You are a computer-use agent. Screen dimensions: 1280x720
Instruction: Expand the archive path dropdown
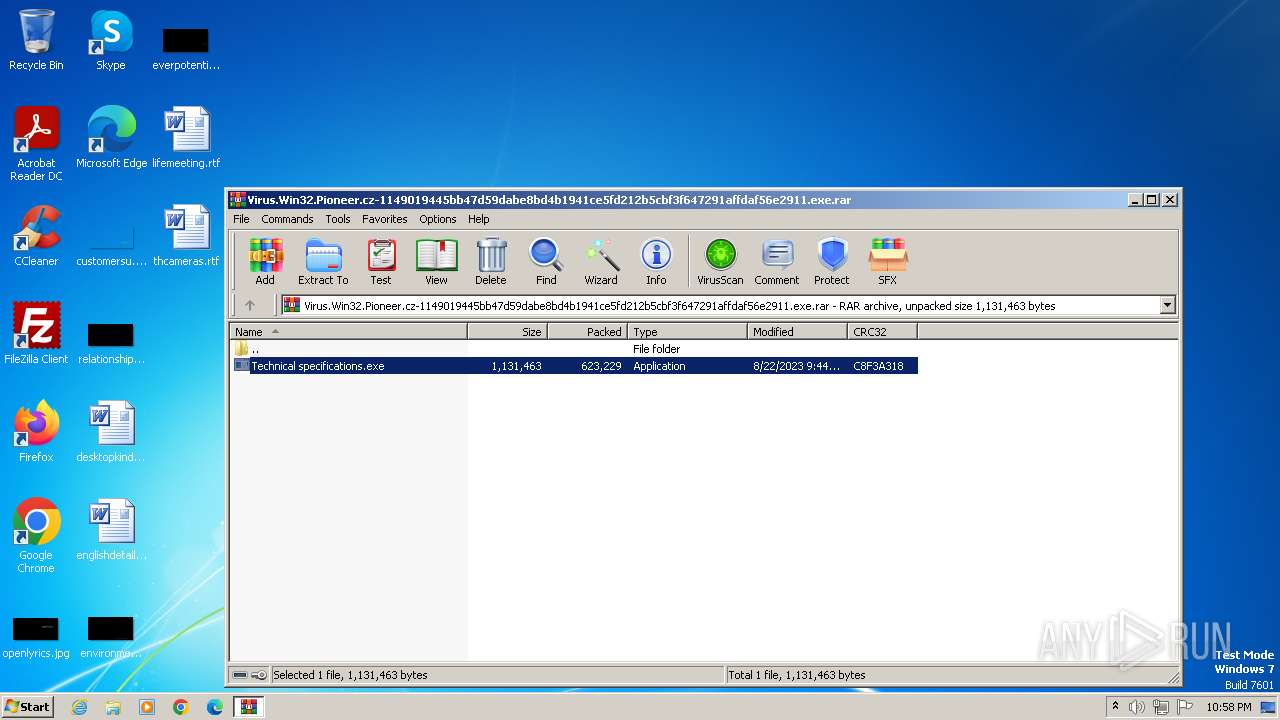(1167, 306)
